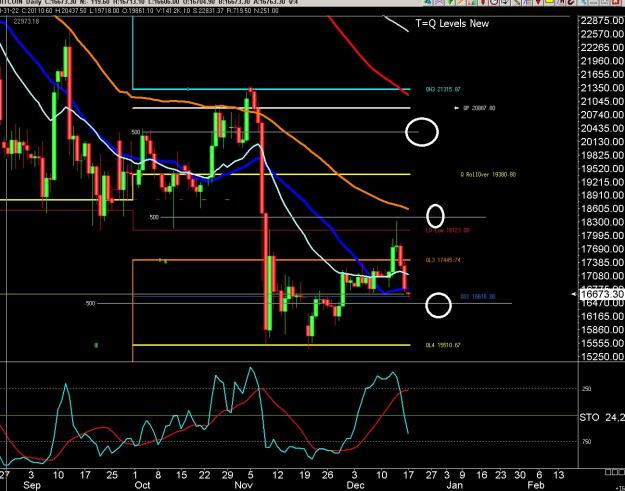The image size is (625, 491).
Task: Click the 15555.00 axis value
Action: tap(603, 343)
